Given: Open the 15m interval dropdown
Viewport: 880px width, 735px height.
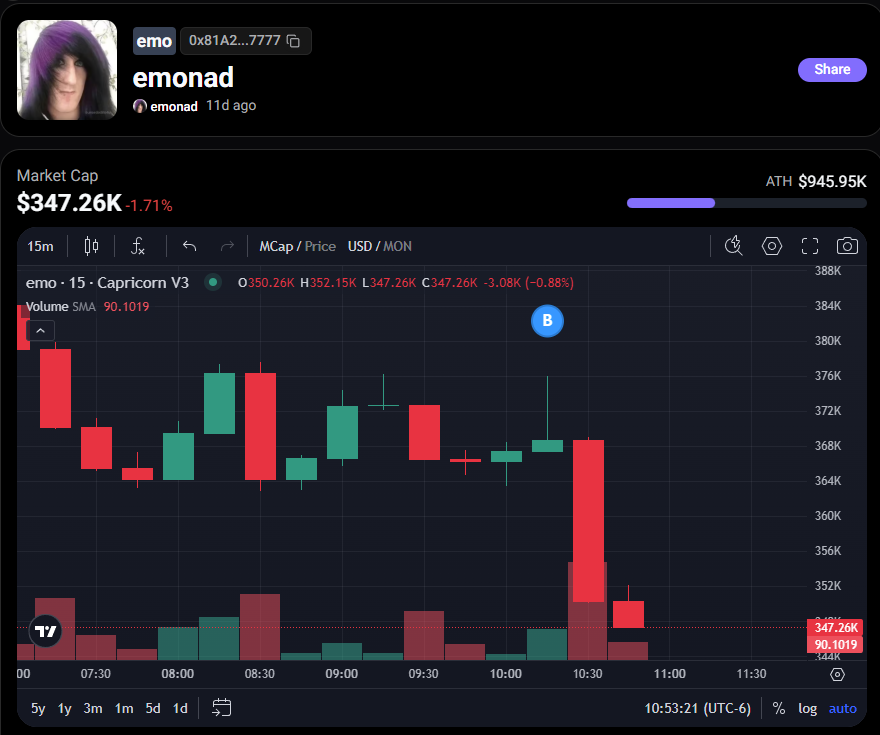Looking at the screenshot, I should point(40,246).
